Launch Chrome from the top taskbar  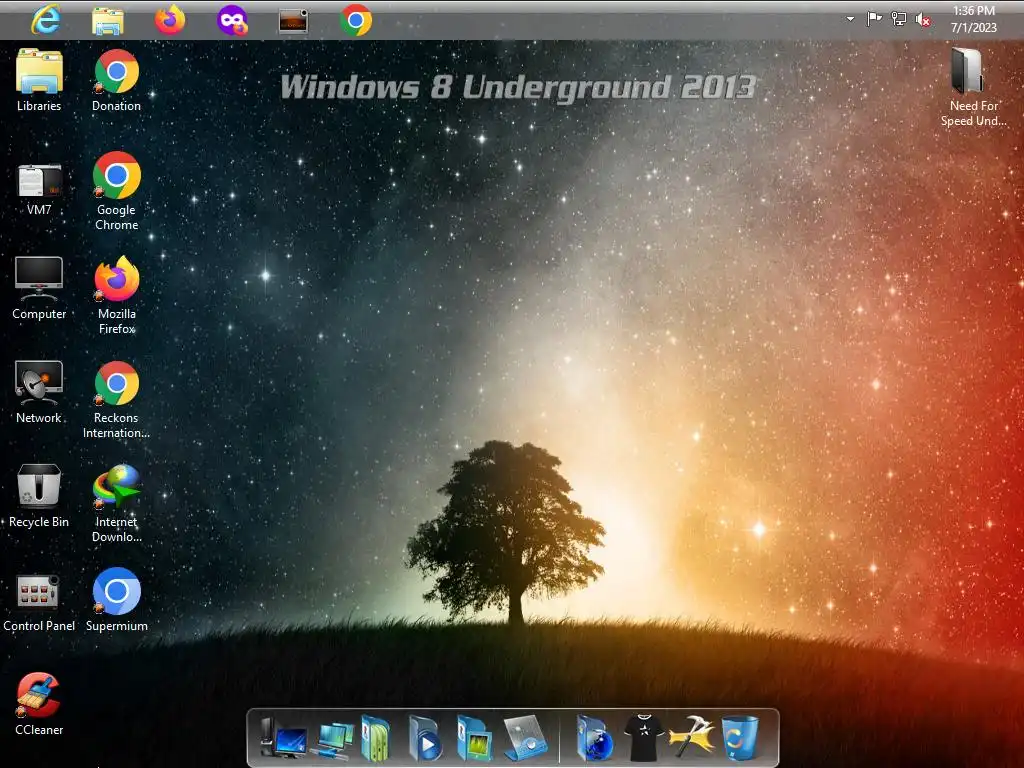(x=356, y=20)
